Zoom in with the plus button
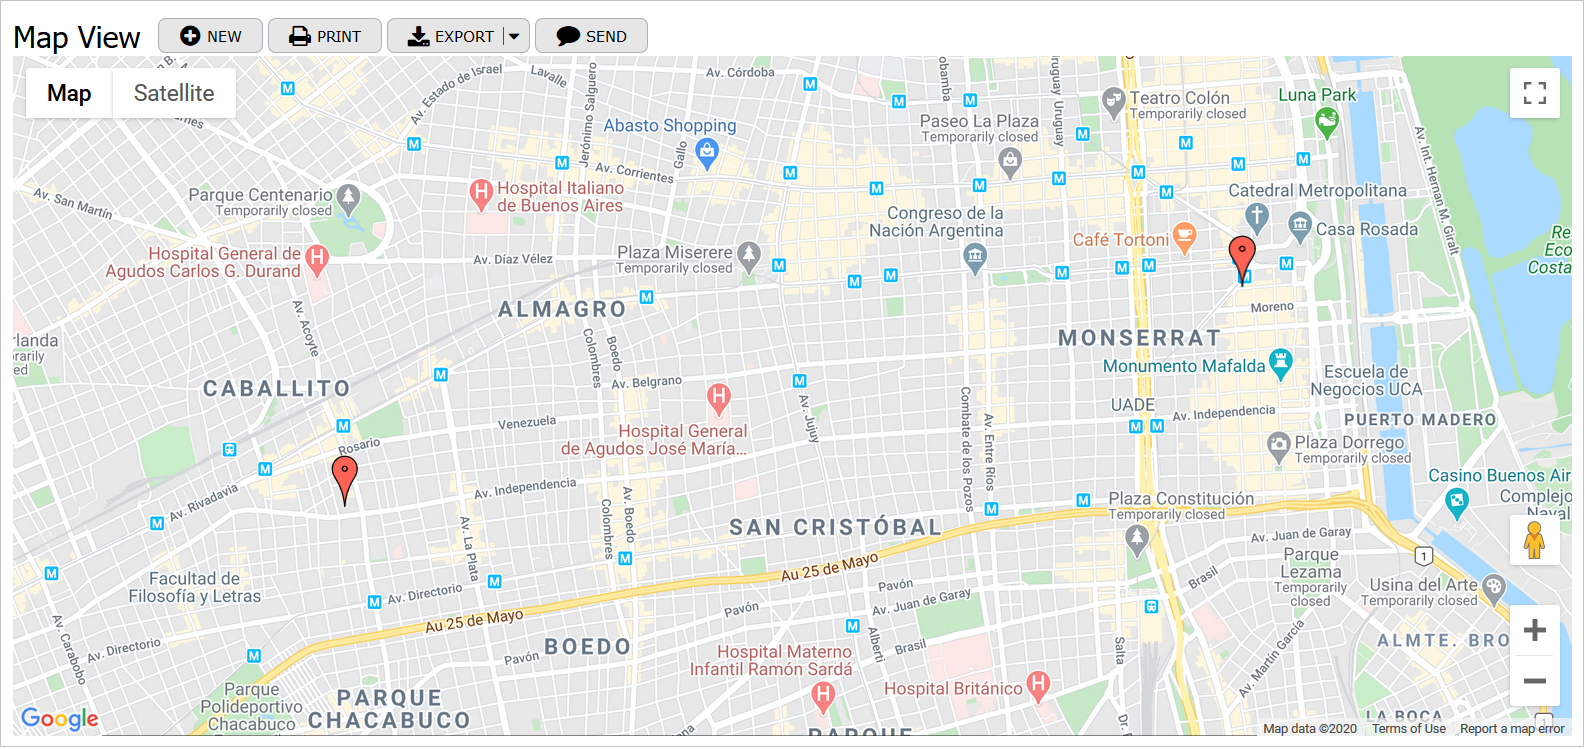 point(1535,630)
